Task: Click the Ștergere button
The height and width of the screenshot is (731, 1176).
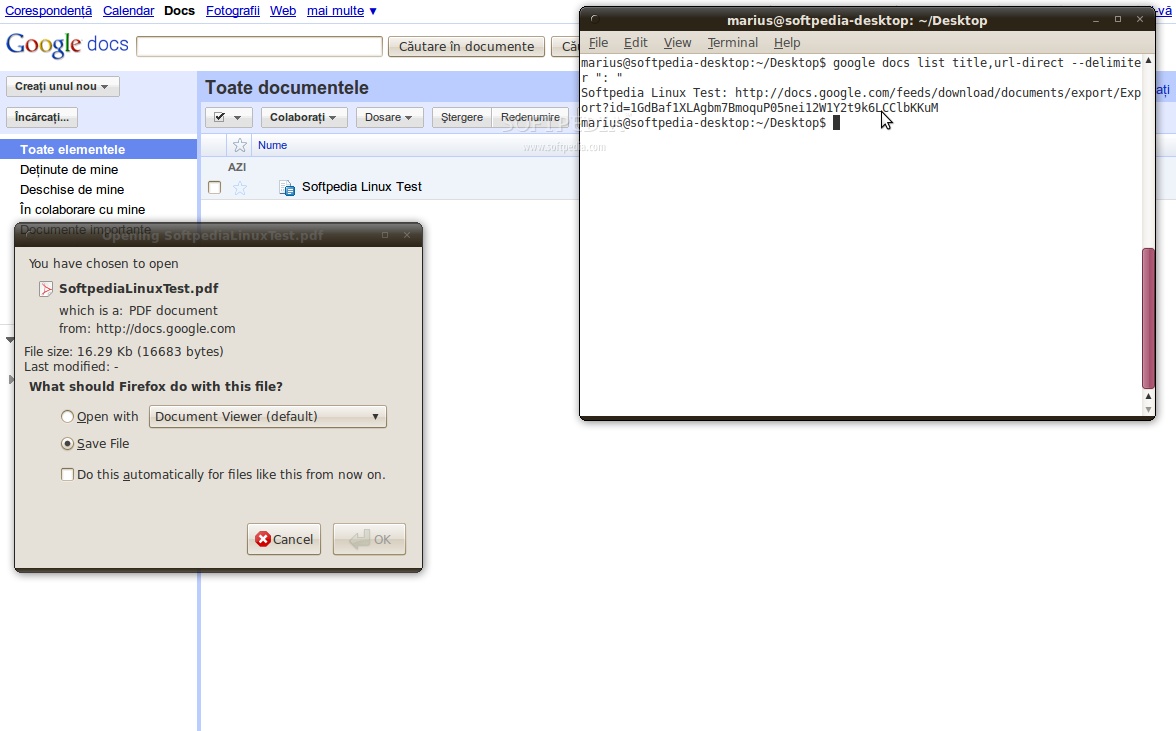Action: 461,118
